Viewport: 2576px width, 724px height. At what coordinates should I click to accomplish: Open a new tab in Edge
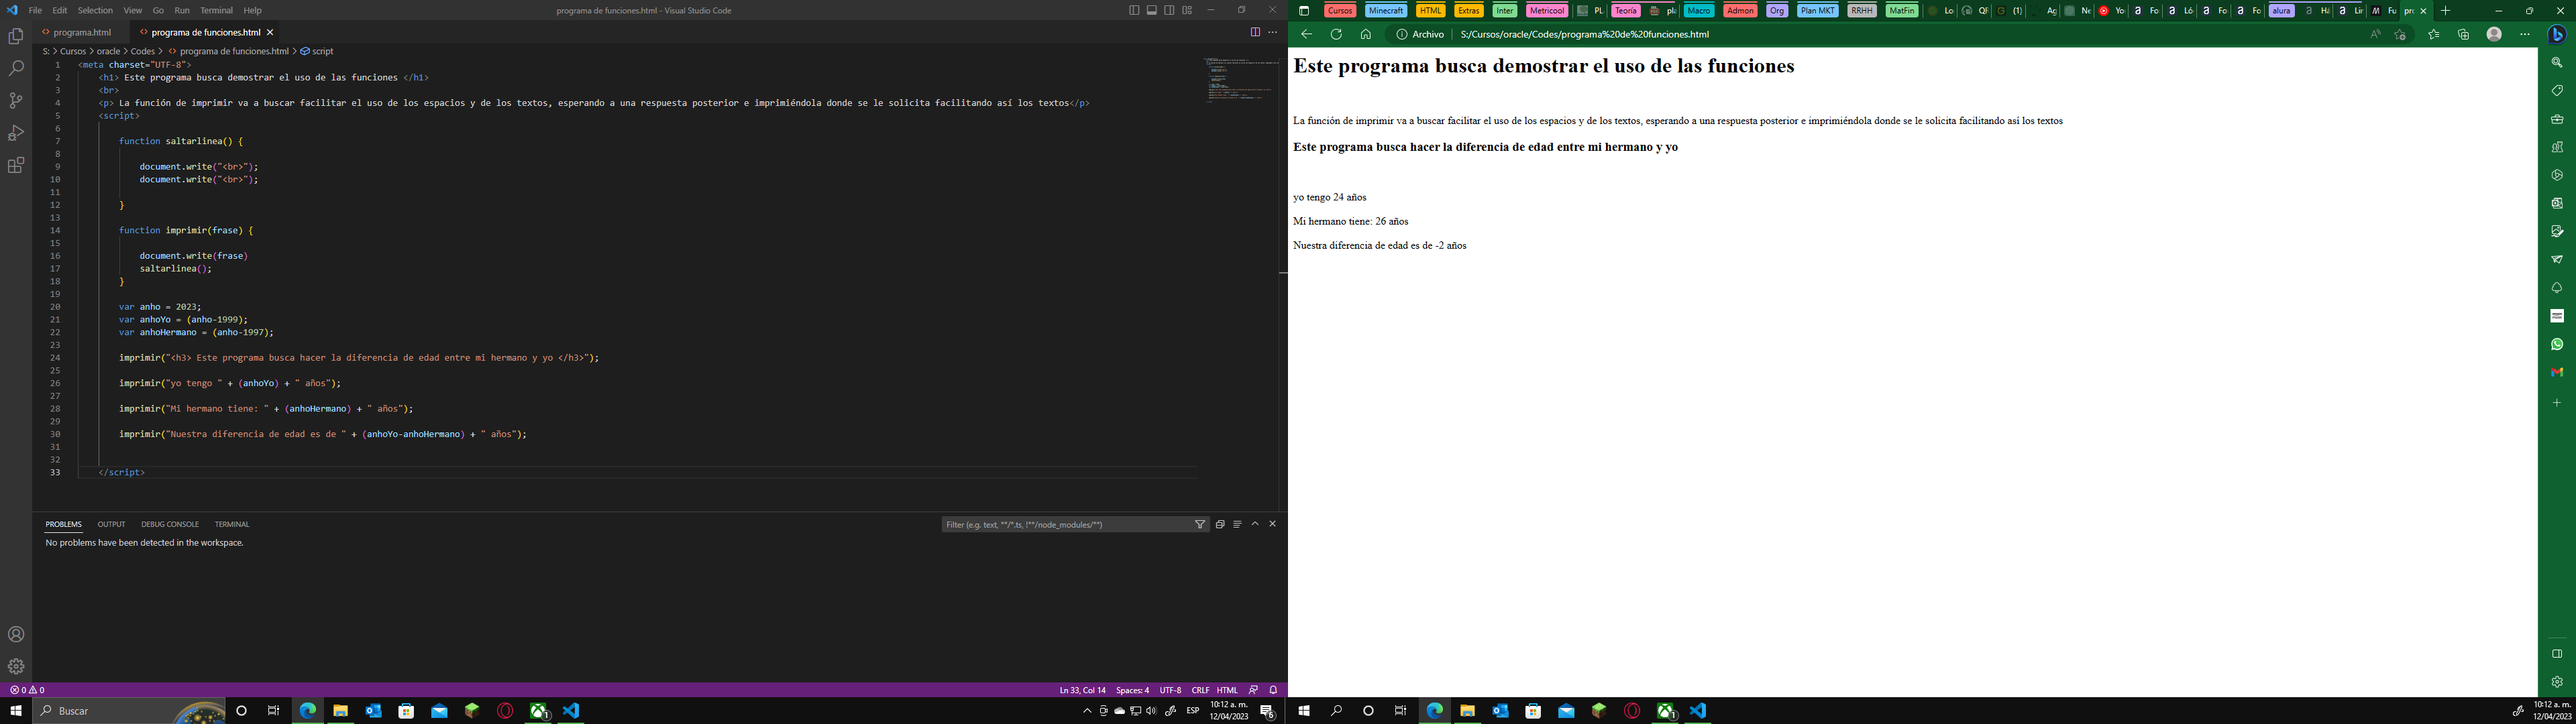pos(2445,11)
